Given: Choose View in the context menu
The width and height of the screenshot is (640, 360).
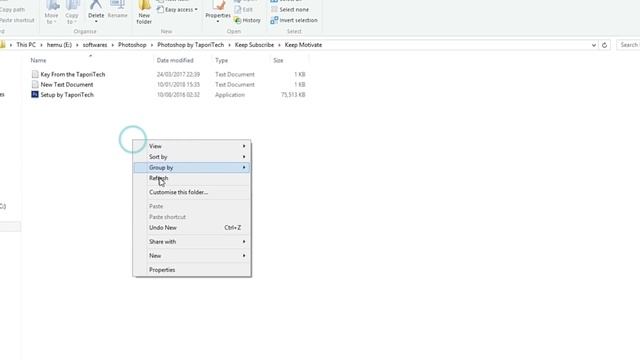Looking at the screenshot, I should [x=192, y=146].
